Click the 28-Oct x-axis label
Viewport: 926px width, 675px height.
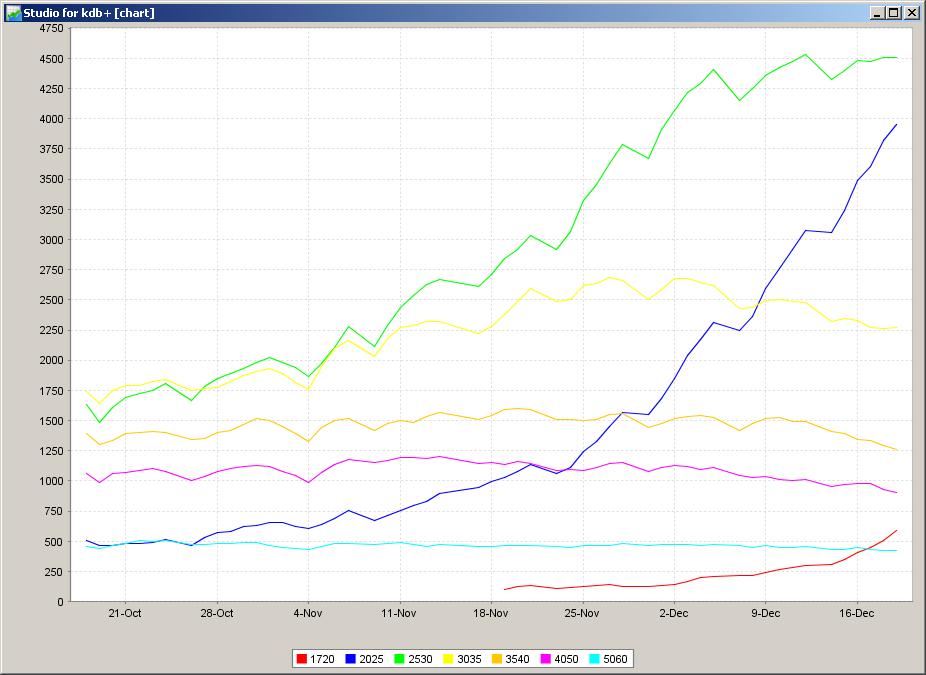tap(217, 613)
